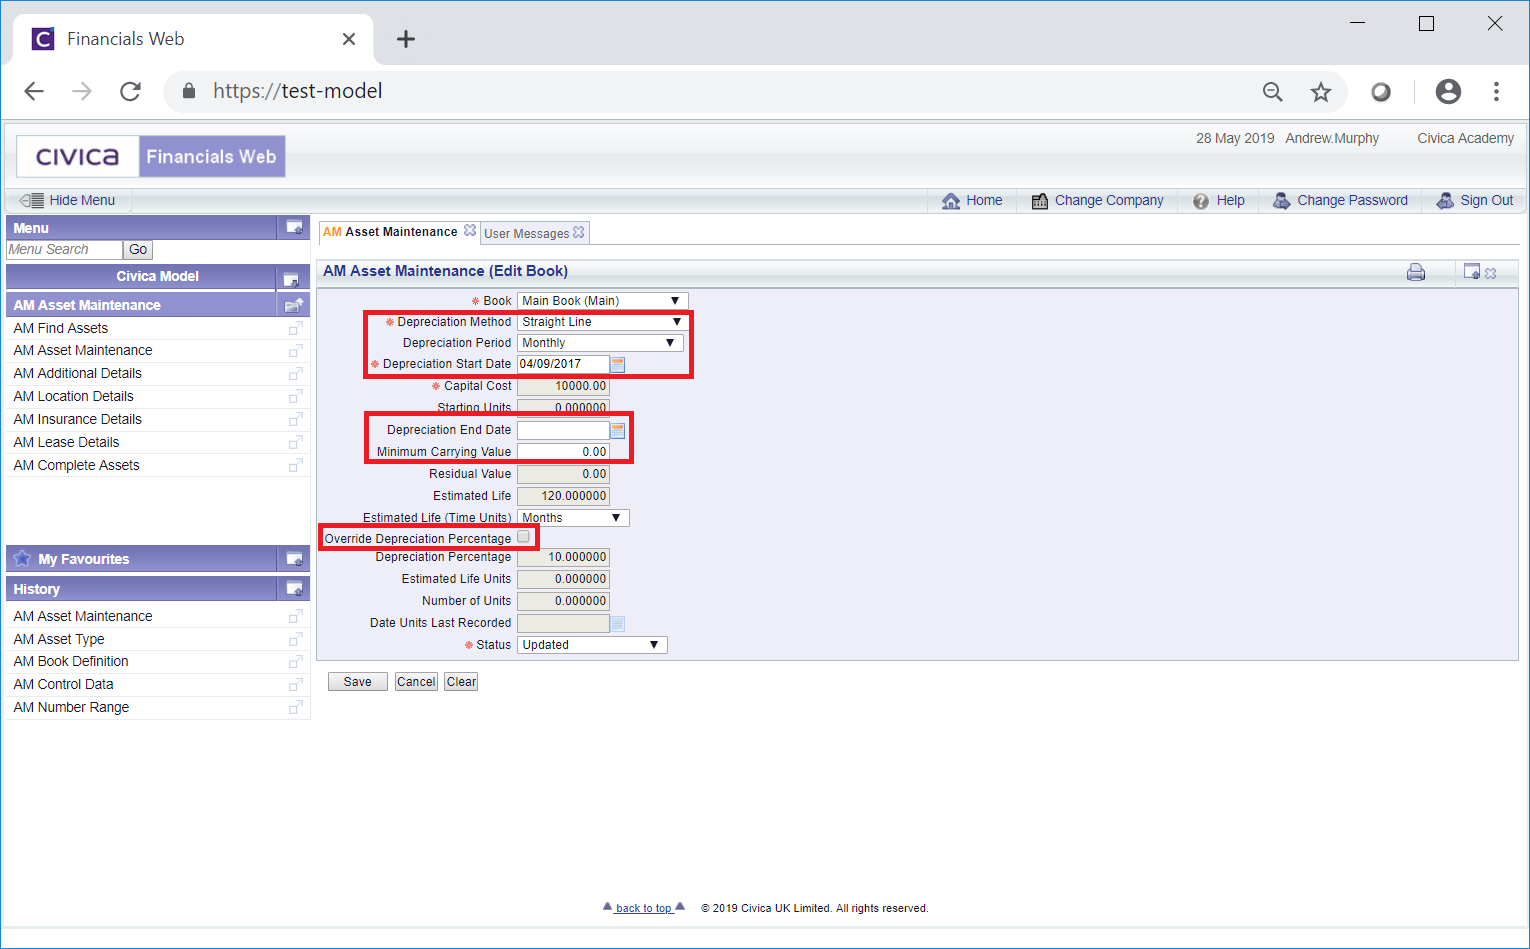Open the Depreciation Period dropdown
The width and height of the screenshot is (1530, 949).
600,343
